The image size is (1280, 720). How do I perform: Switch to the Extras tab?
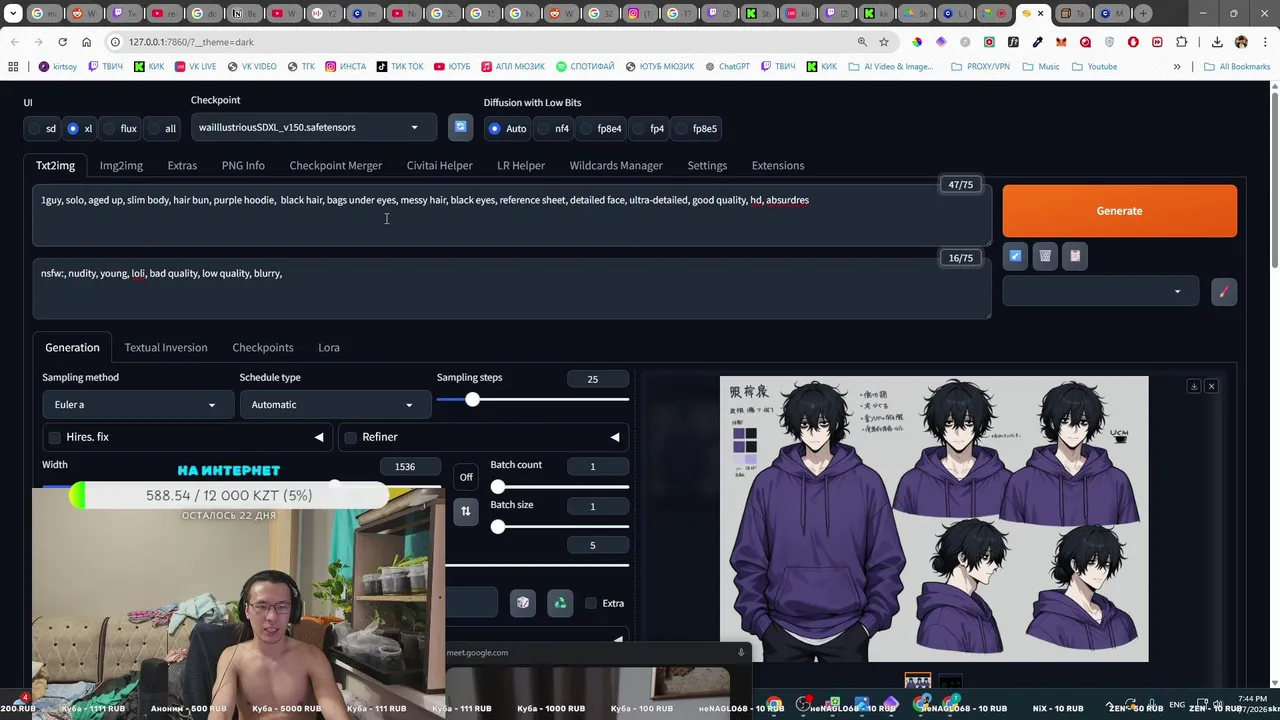(182, 165)
